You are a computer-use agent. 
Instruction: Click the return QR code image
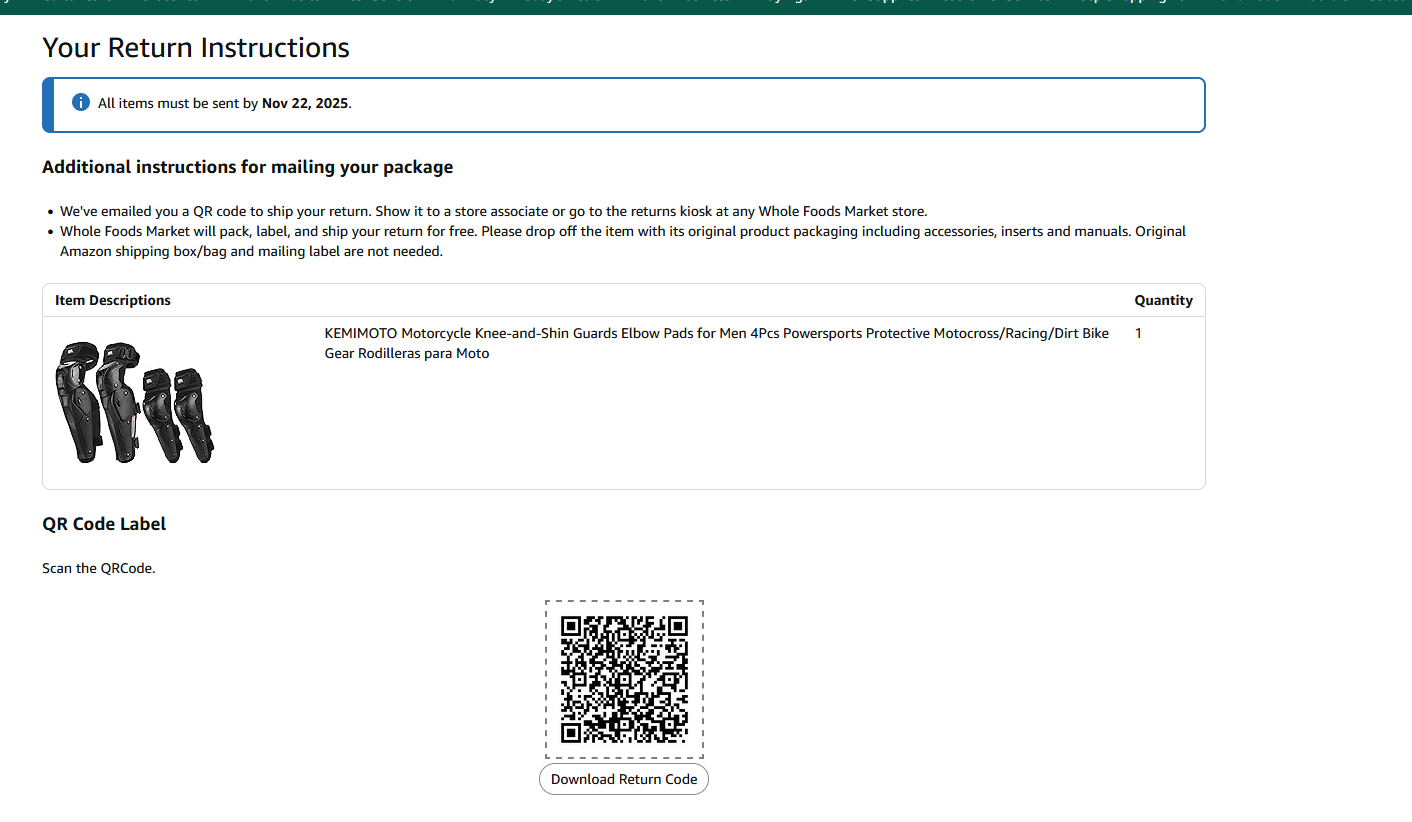pyautogui.click(x=624, y=680)
